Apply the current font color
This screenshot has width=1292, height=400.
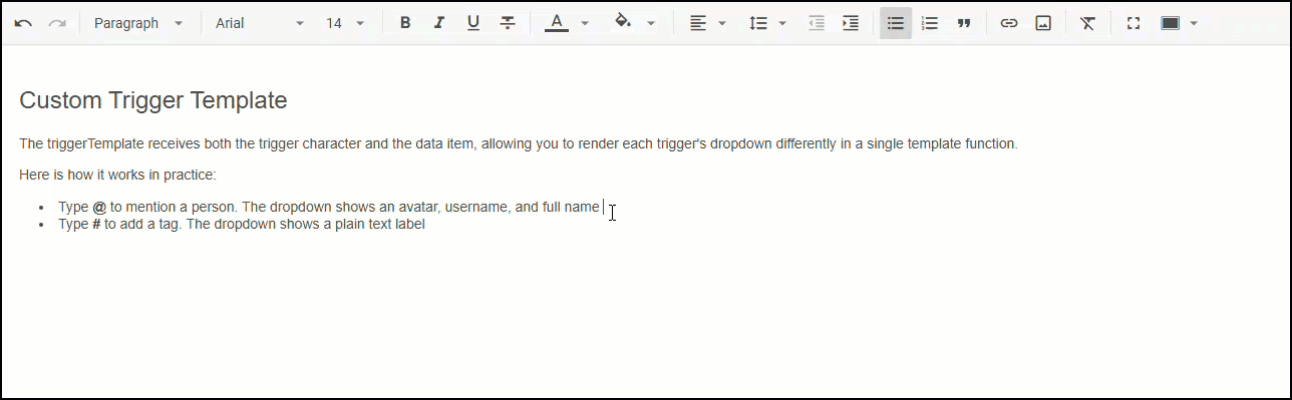tap(557, 23)
